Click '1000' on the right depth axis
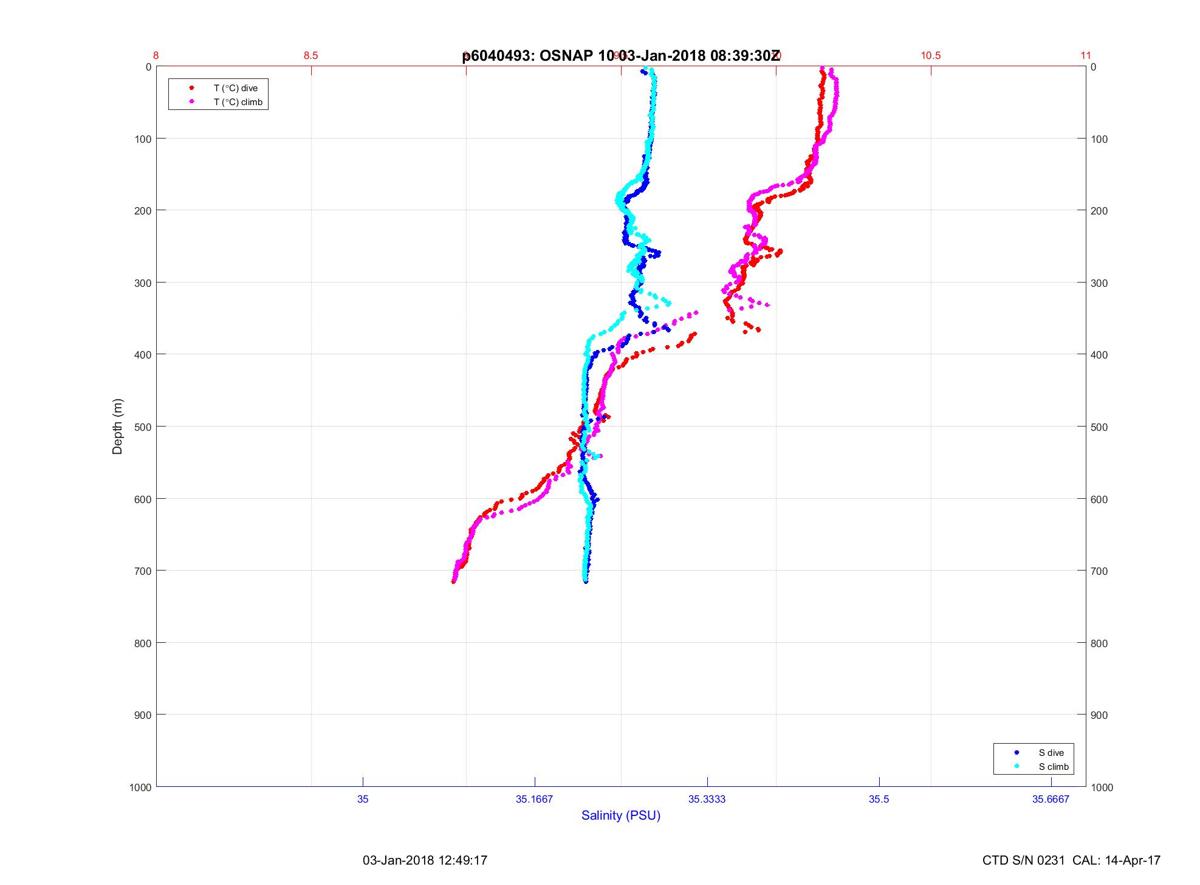1200x885 pixels. coord(1104,787)
